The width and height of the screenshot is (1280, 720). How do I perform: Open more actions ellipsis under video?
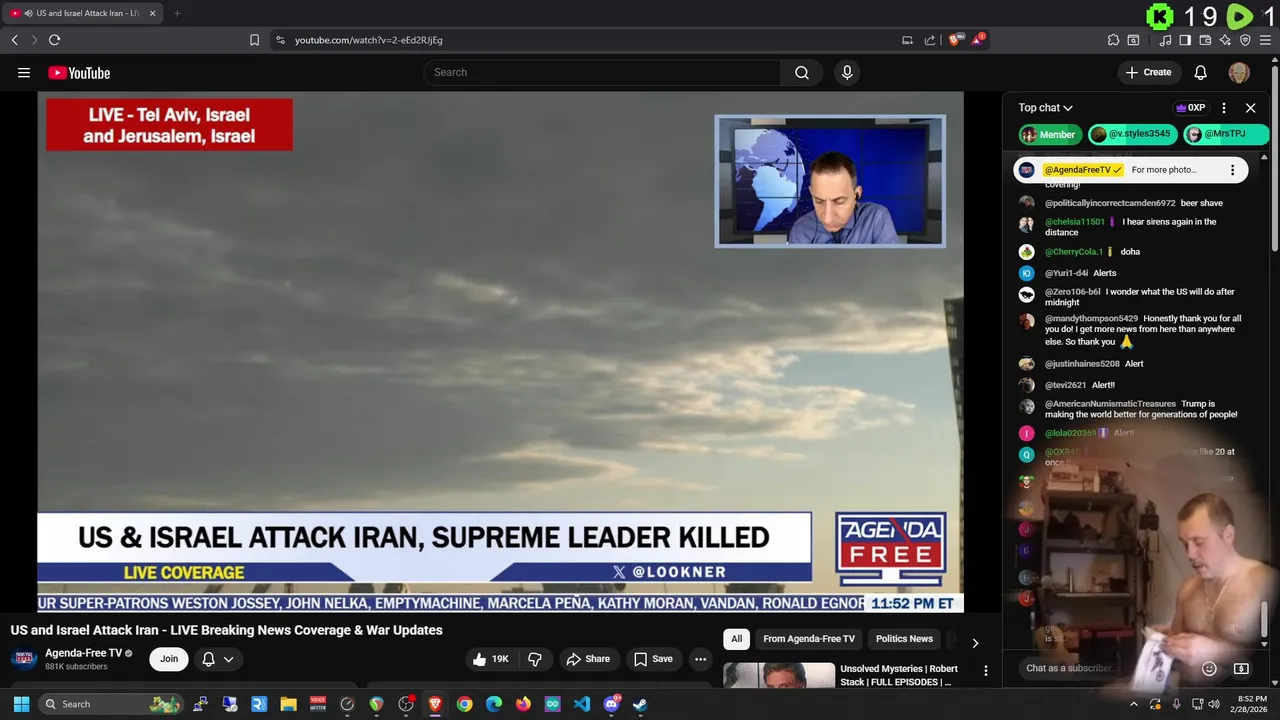pos(700,659)
